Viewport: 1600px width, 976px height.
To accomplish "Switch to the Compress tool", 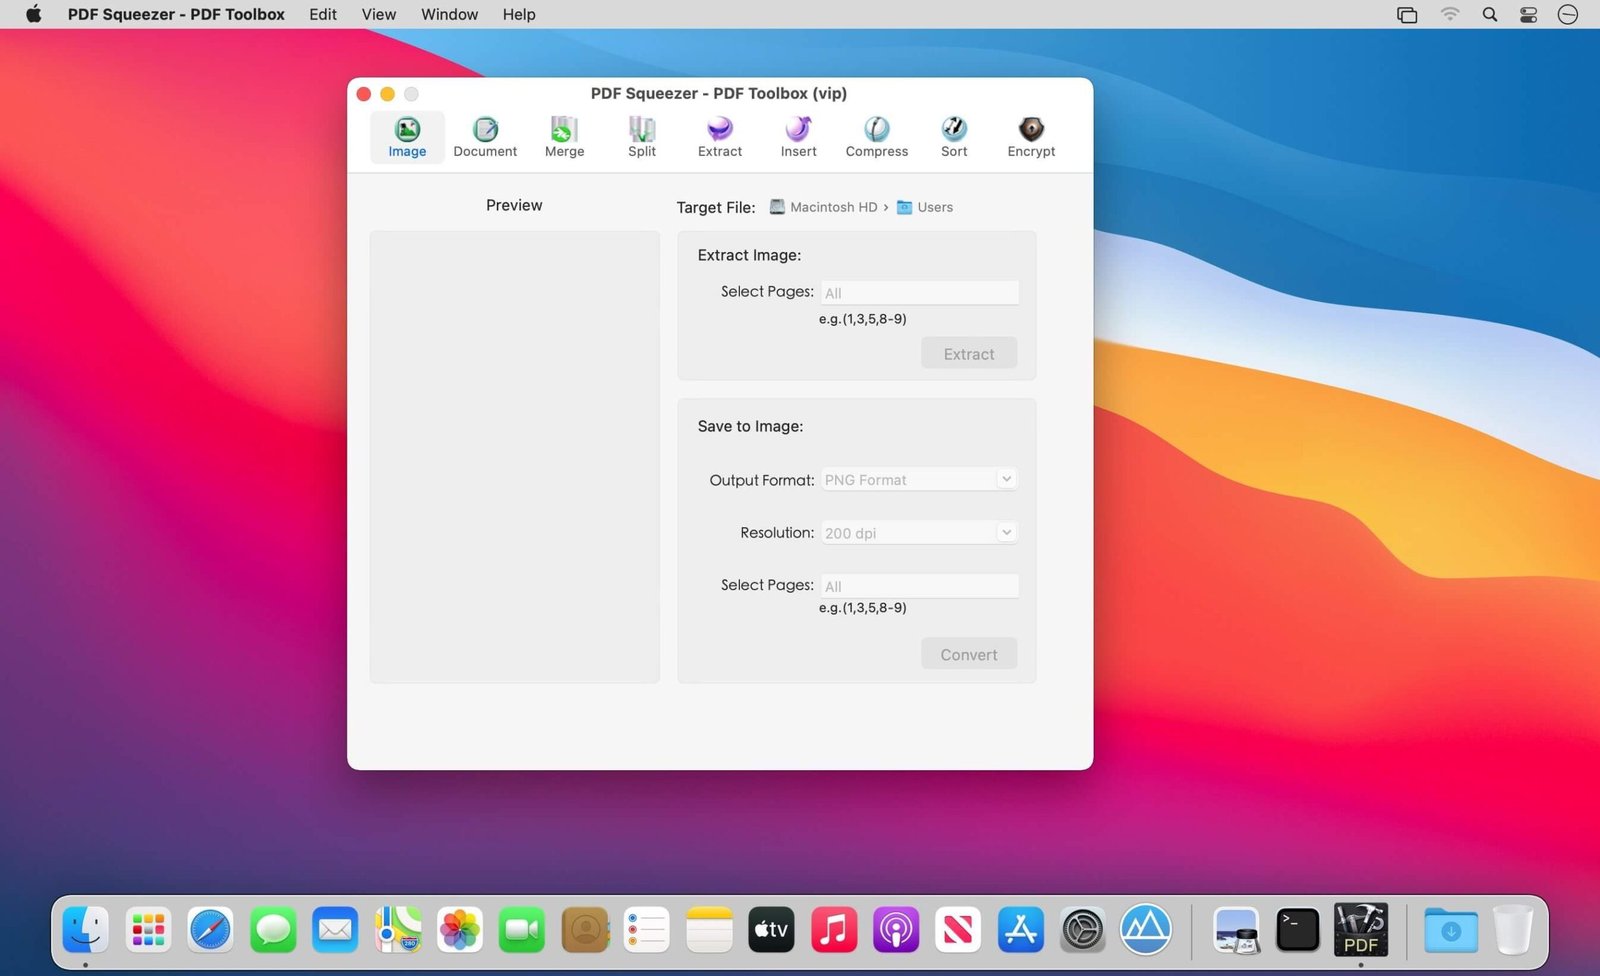I will point(876,137).
